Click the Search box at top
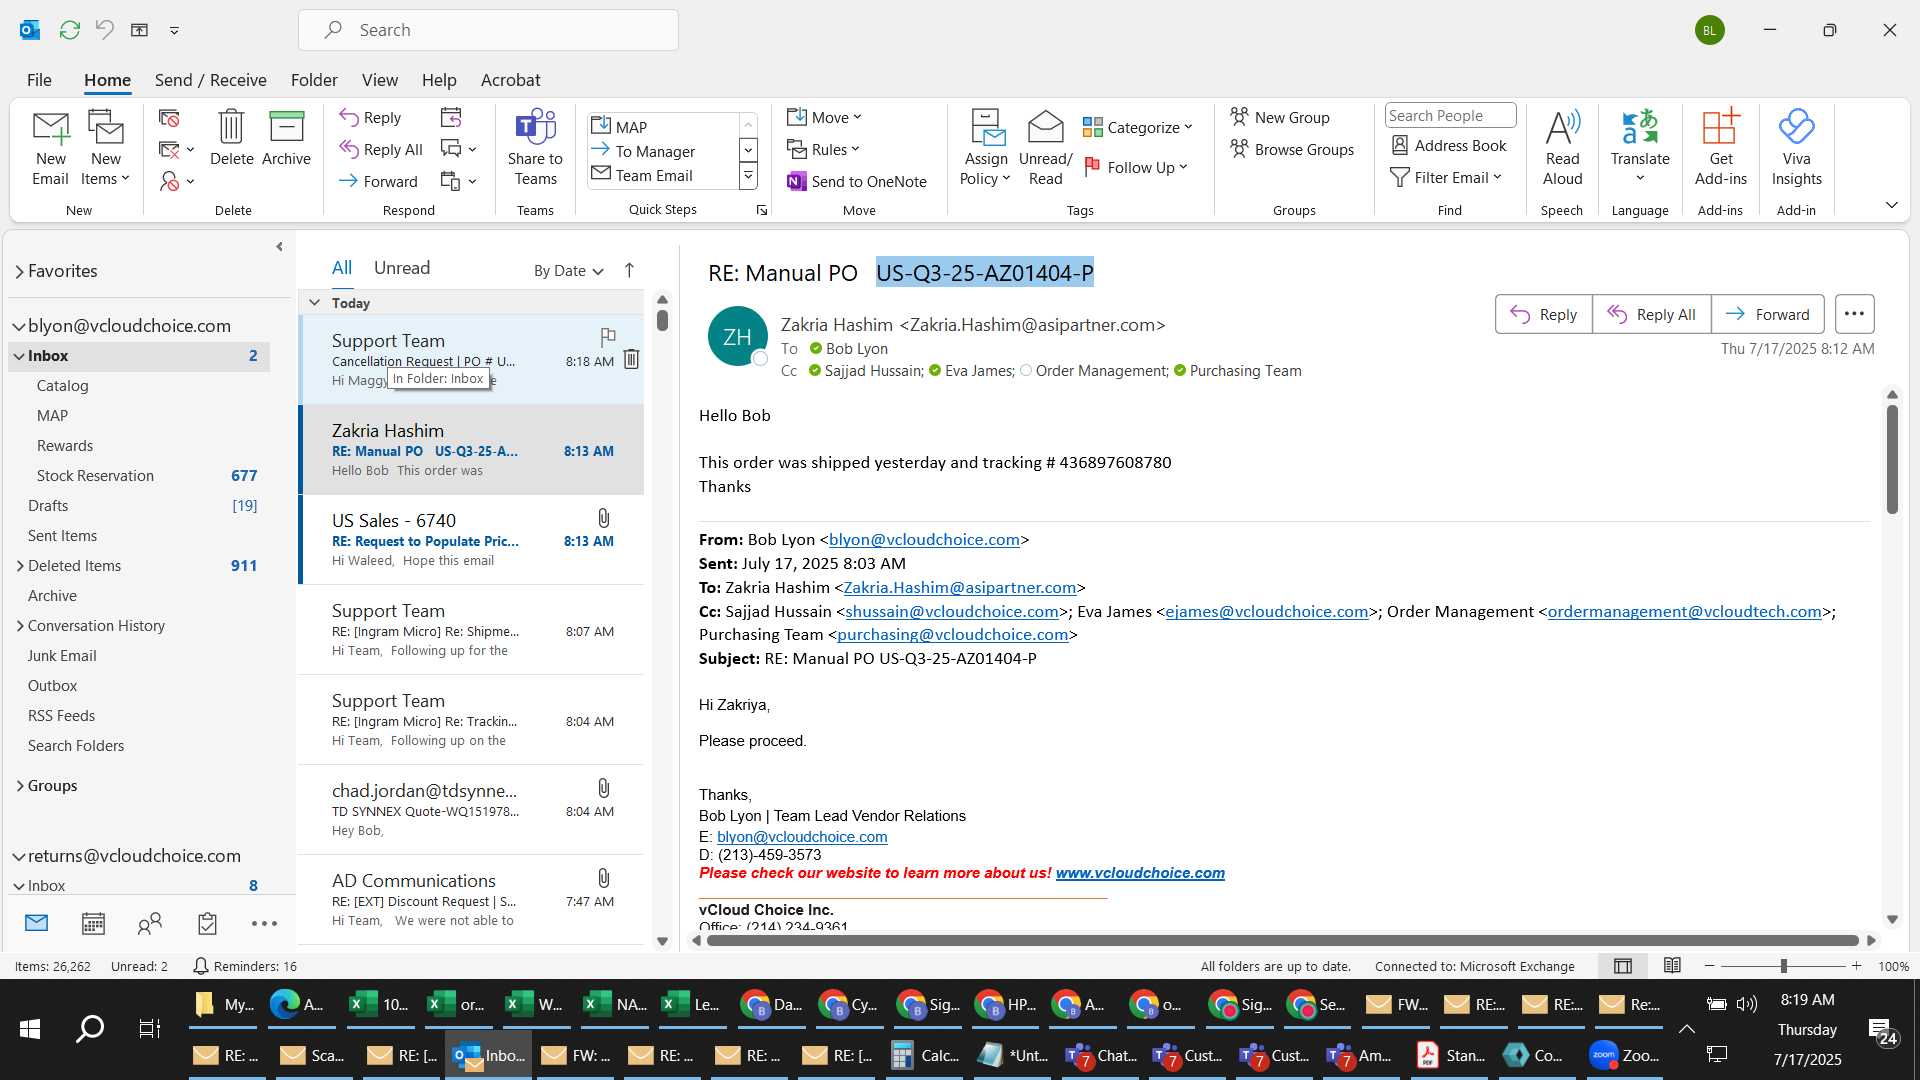Image resolution: width=1920 pixels, height=1080 pixels. point(488,30)
